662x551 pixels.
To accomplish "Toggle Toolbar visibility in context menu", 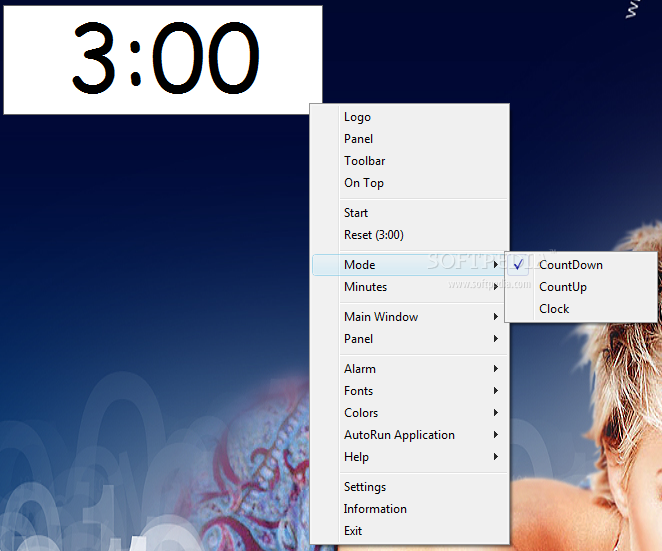I will pyautogui.click(x=410, y=161).
